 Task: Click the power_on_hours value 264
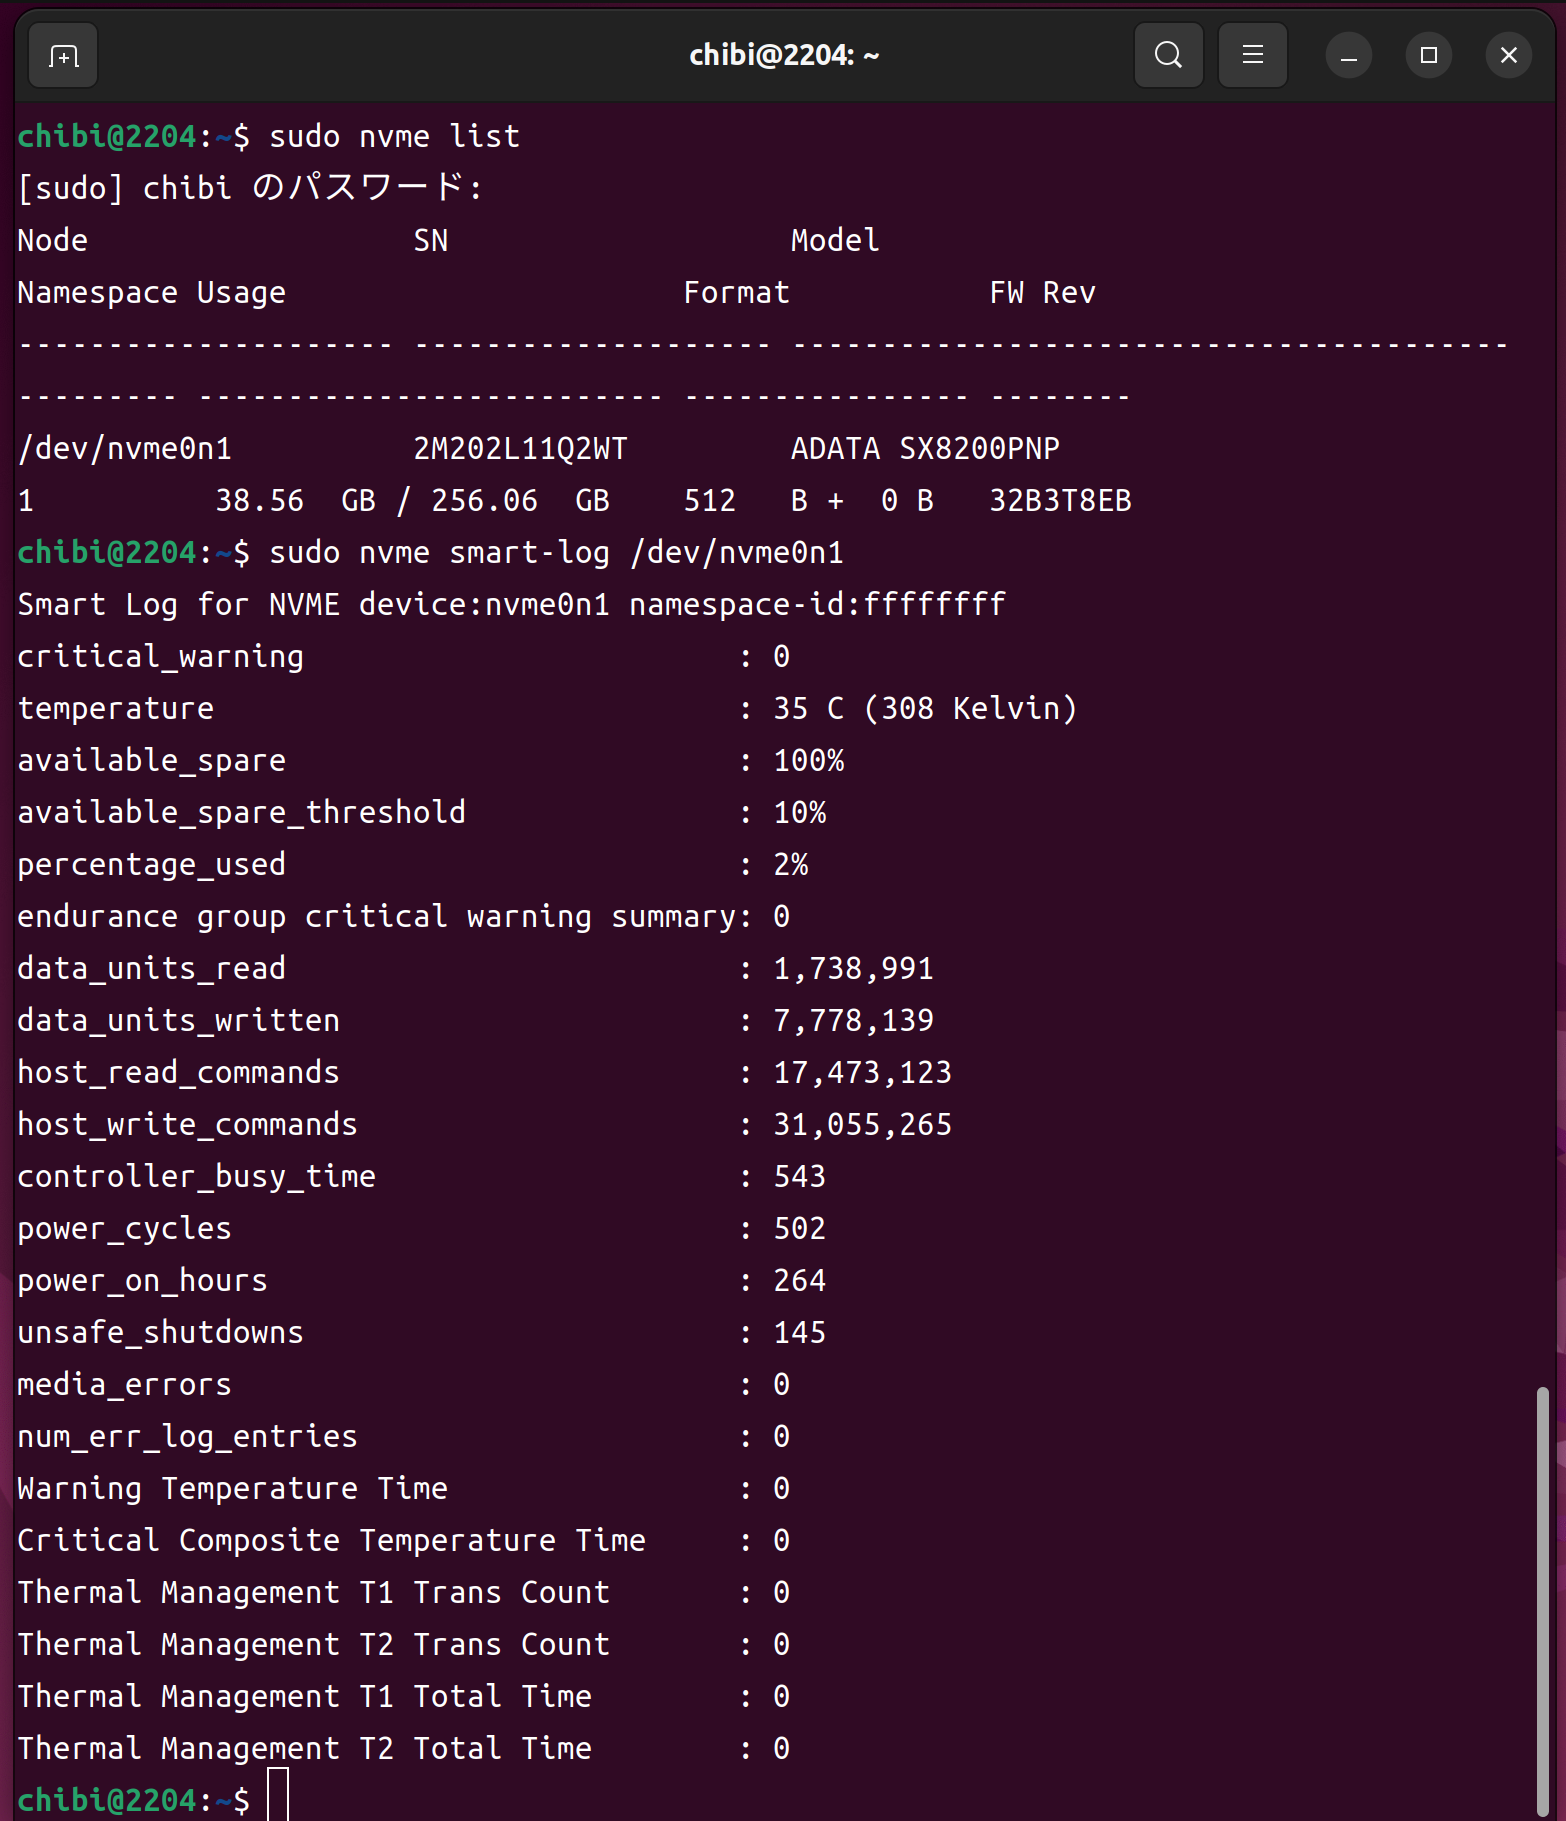tap(799, 1281)
